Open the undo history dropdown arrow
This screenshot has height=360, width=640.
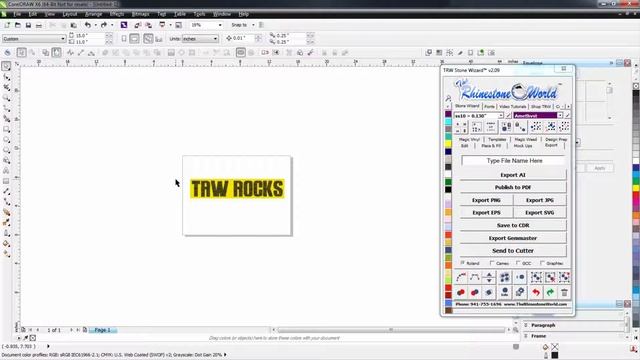(x=96, y=25)
